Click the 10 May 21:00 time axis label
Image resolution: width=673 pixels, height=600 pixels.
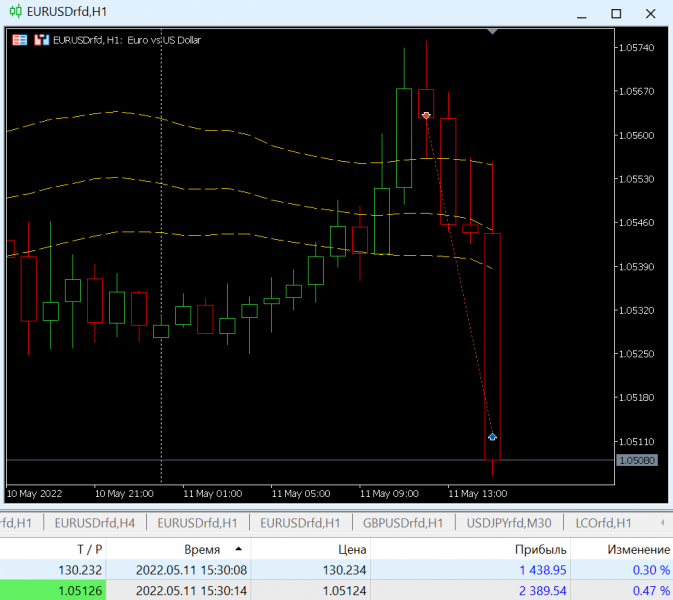pyautogui.click(x=124, y=494)
